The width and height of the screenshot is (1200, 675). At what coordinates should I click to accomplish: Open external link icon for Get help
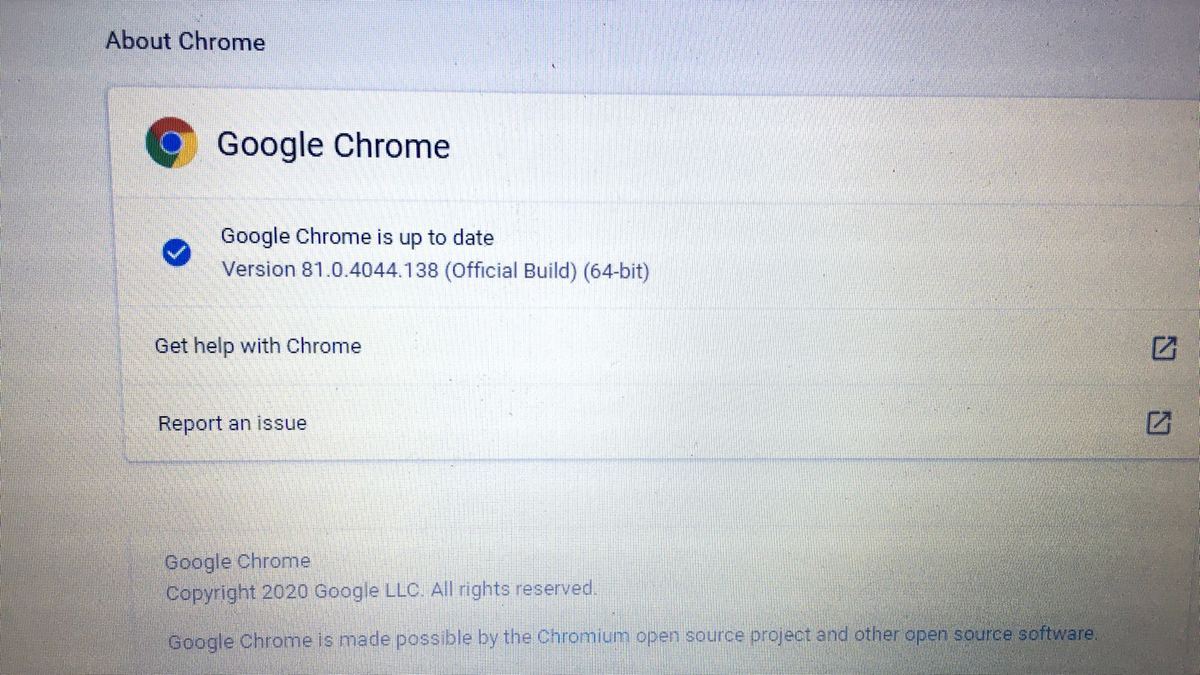[x=1163, y=347]
